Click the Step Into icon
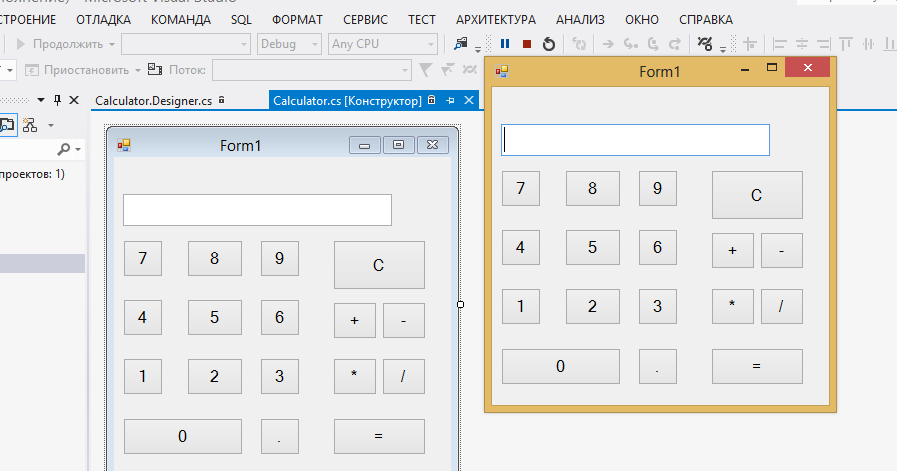 (x=630, y=43)
